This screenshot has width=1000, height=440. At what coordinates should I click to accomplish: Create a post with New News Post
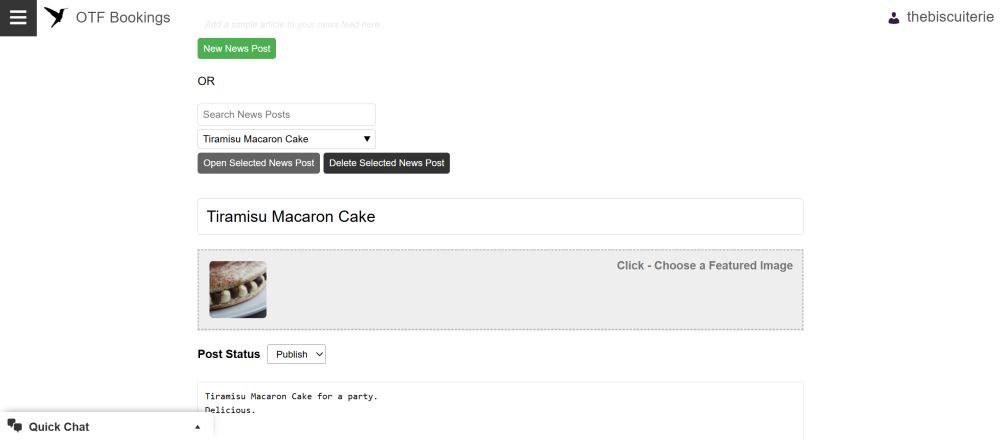(x=237, y=48)
